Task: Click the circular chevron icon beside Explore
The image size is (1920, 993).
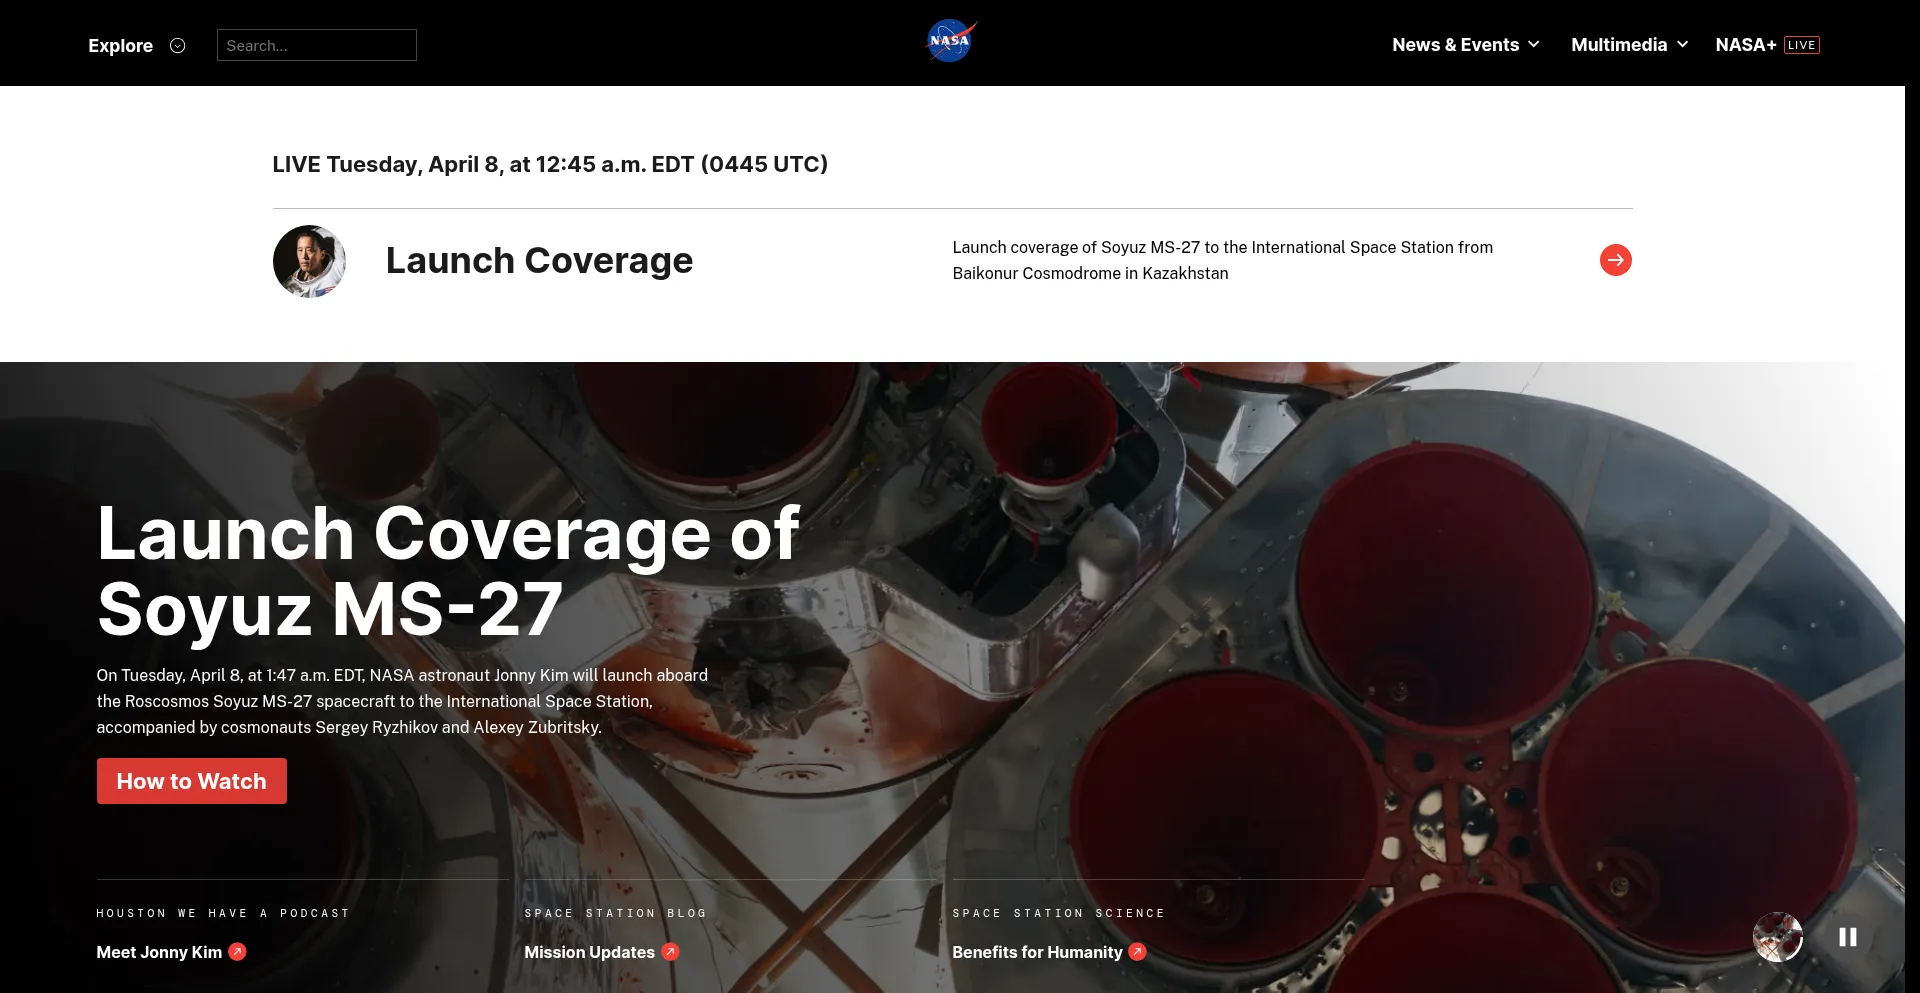Action: (x=178, y=46)
